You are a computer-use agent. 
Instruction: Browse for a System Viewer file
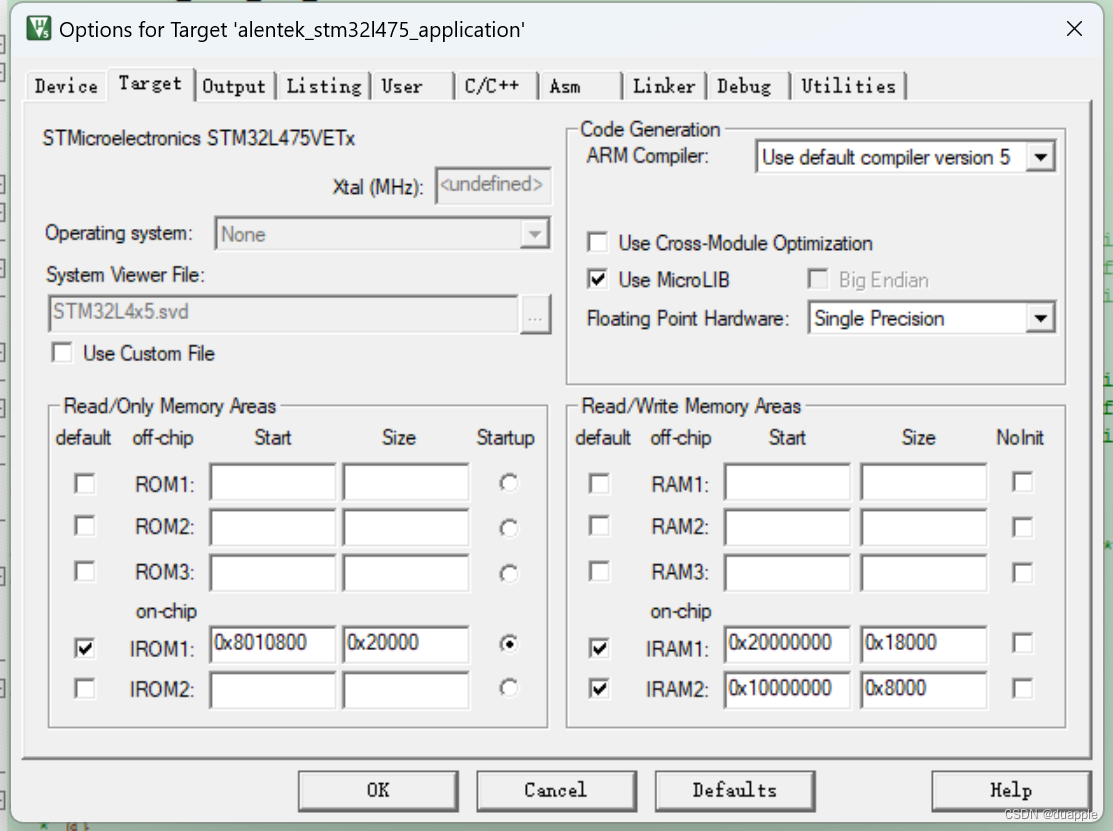click(535, 314)
